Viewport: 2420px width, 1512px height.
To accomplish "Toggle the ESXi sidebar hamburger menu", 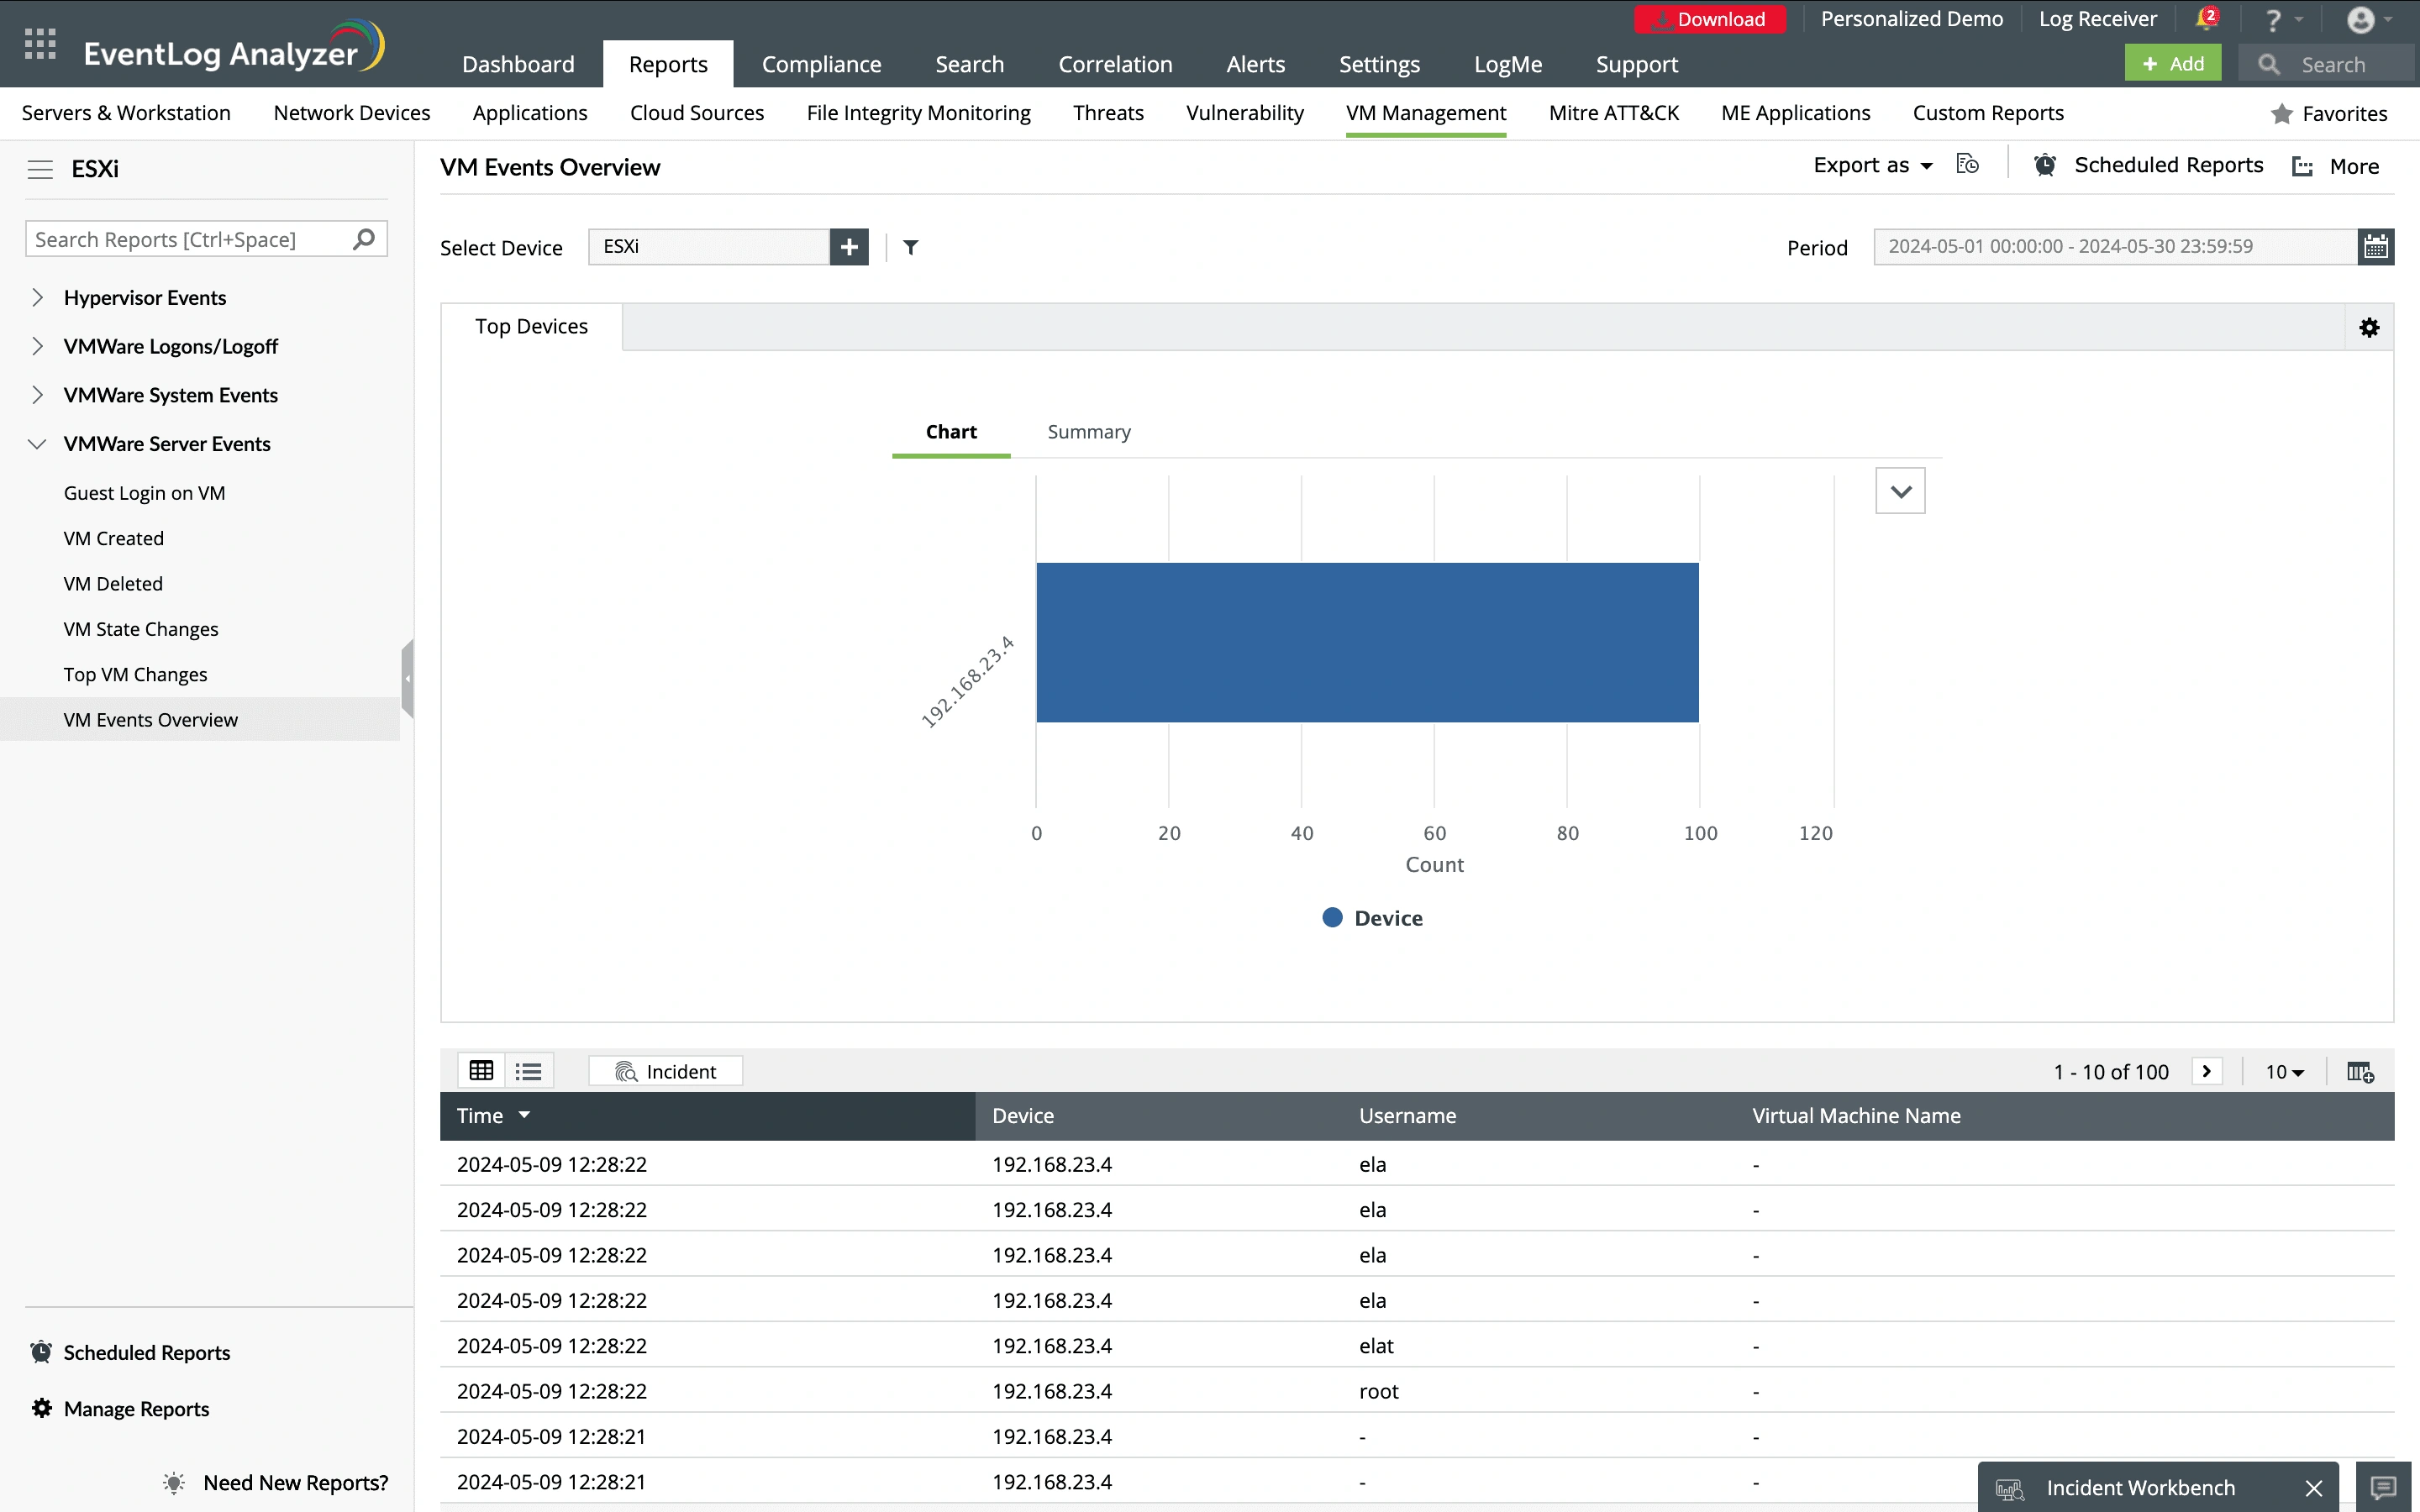I will tap(40, 169).
